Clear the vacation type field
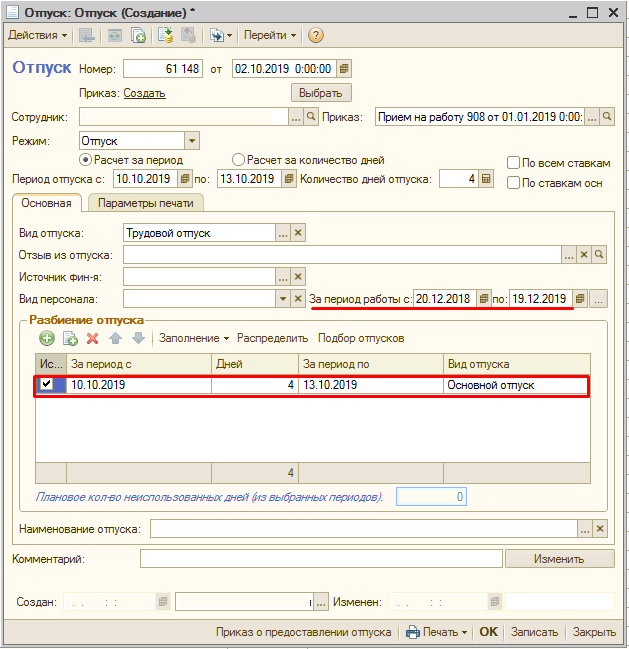This screenshot has height=649, width=629. pyautogui.click(x=298, y=233)
